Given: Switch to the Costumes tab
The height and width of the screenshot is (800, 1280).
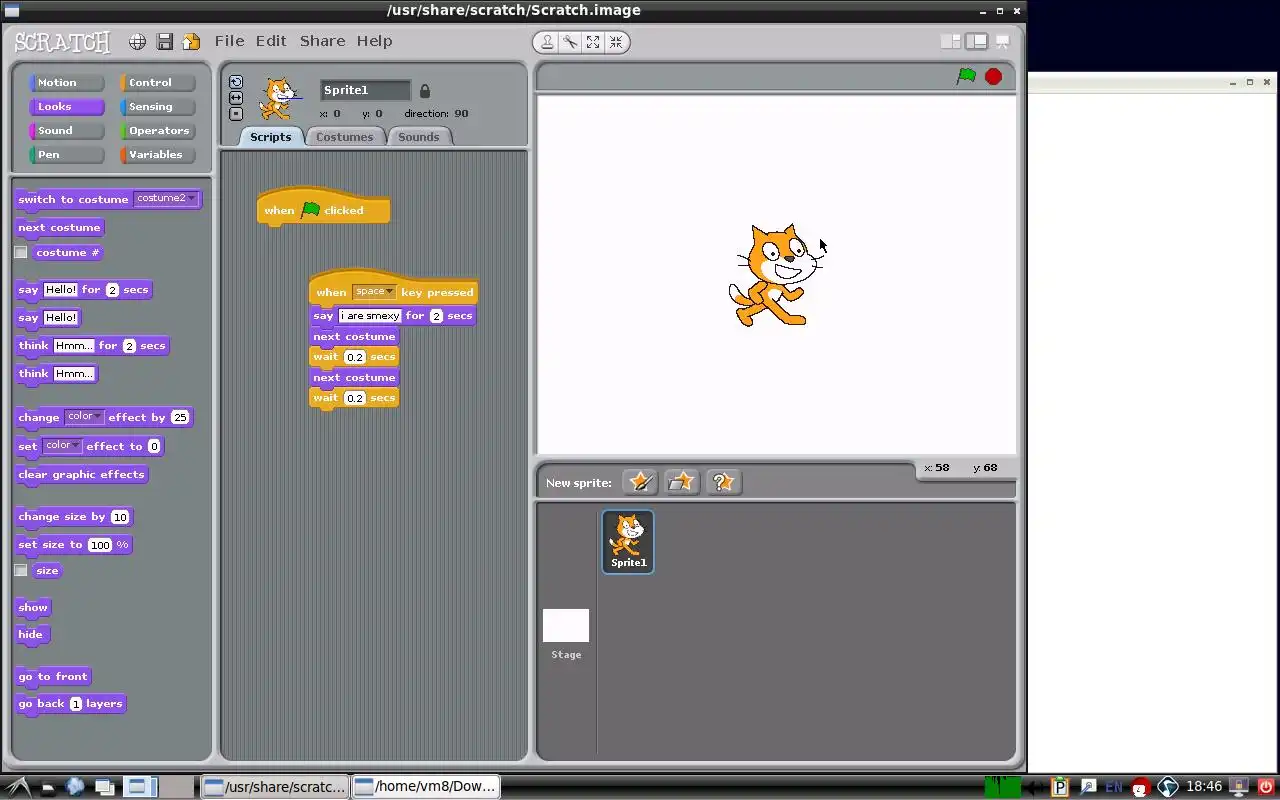Looking at the screenshot, I should 344,137.
